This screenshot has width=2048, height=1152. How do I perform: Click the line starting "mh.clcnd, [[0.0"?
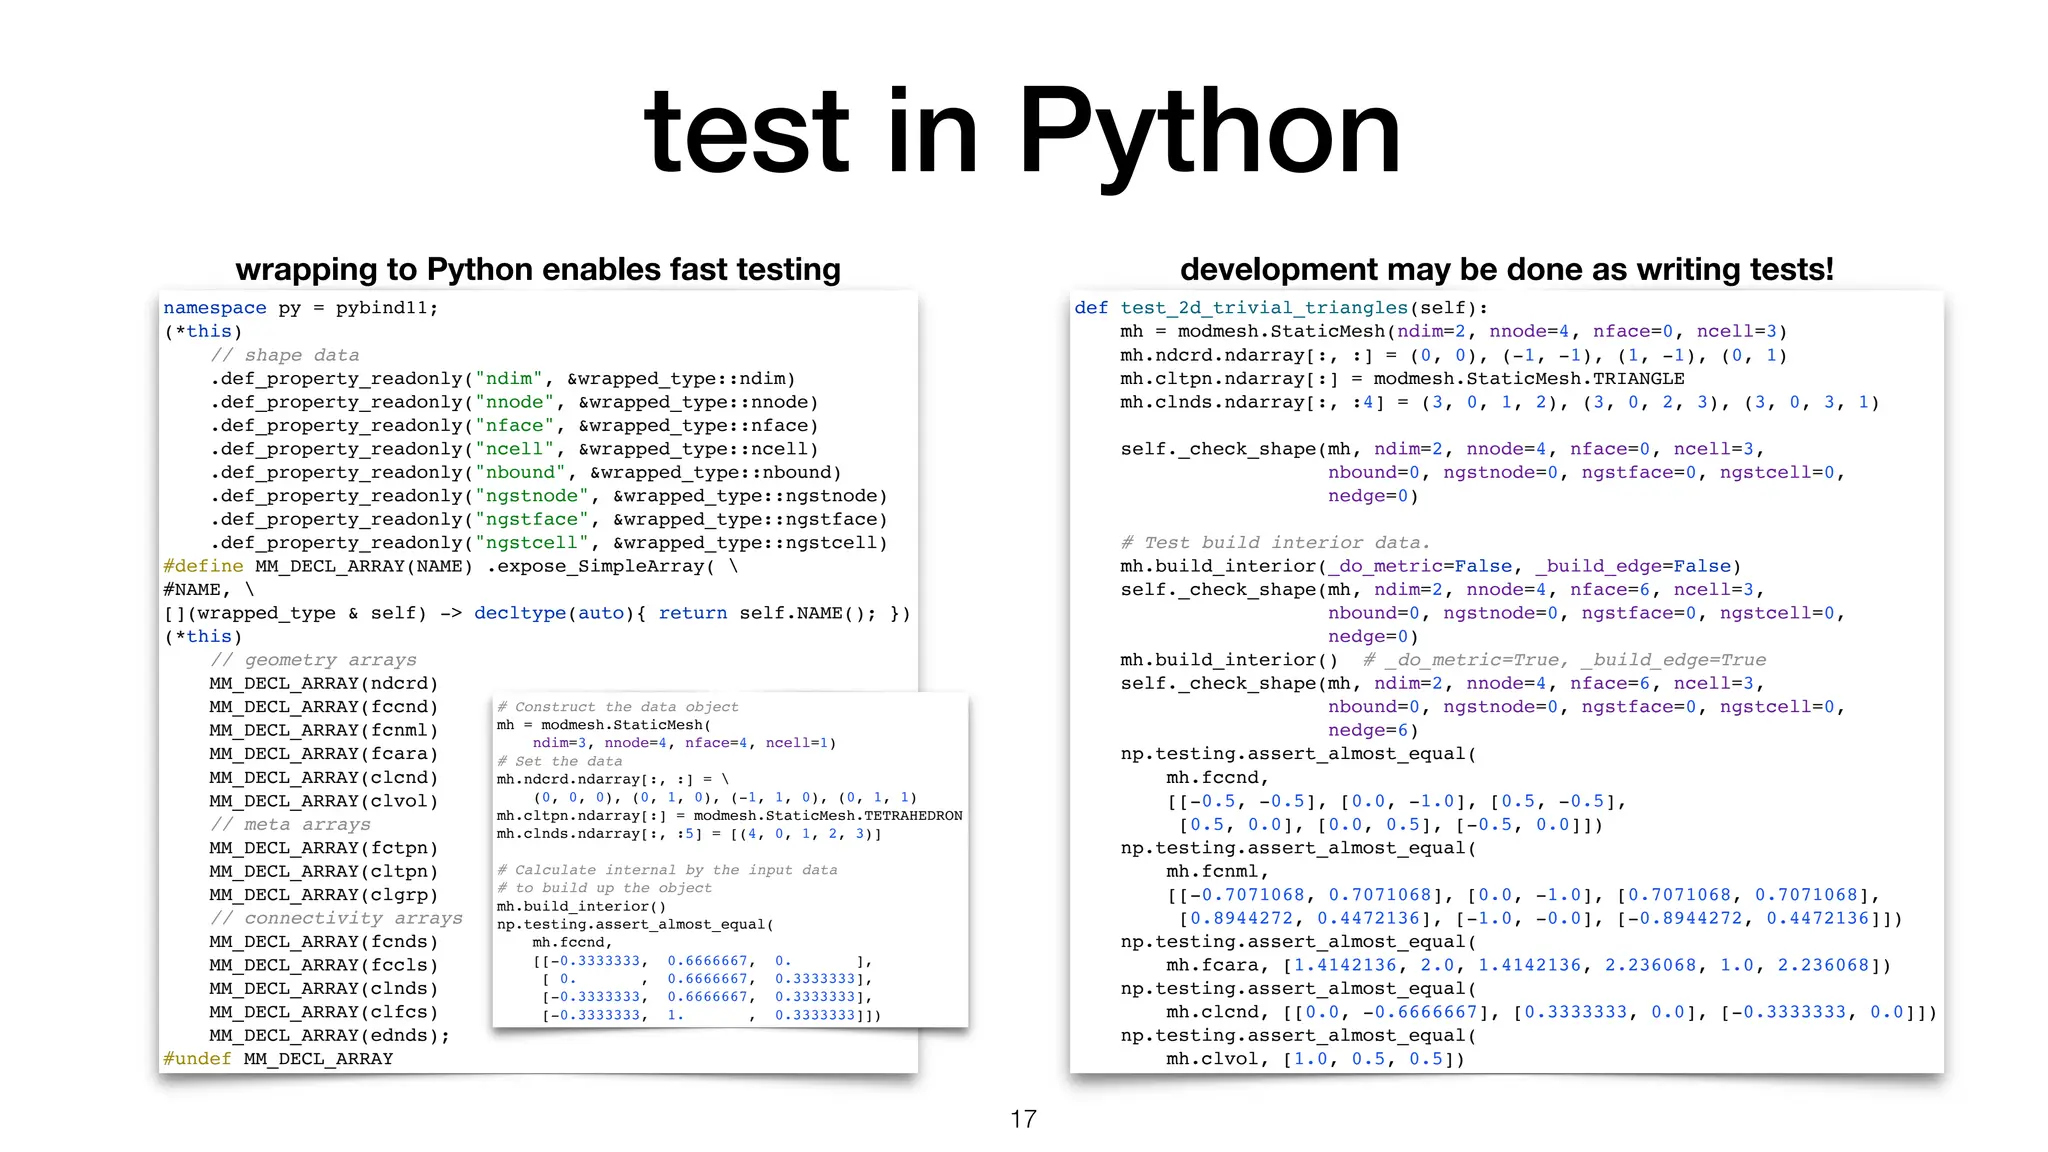[x=1552, y=1013]
